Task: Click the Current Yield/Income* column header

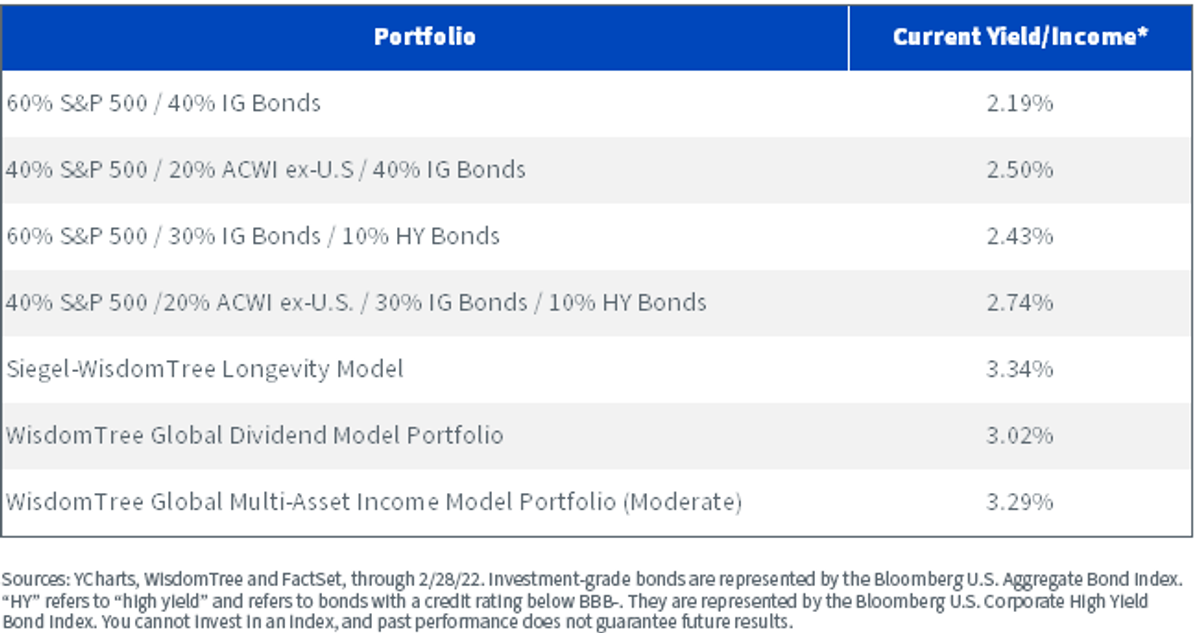Action: pyautogui.click(x=1020, y=38)
